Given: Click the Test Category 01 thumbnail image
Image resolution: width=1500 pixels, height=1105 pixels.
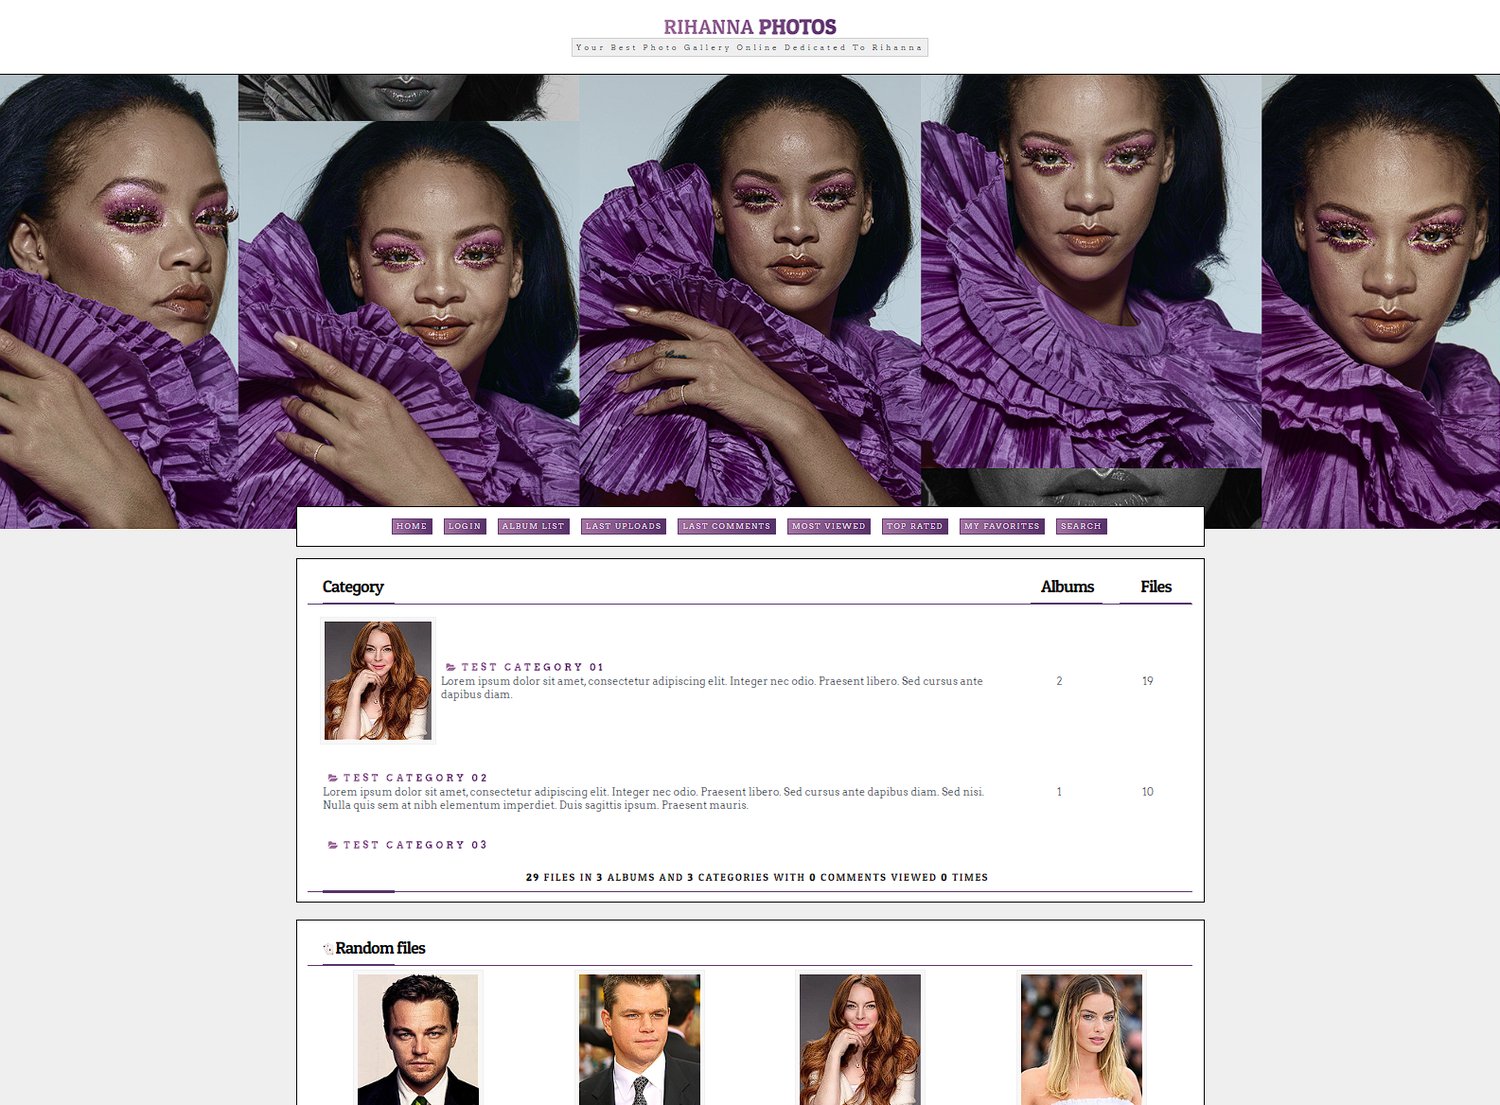Looking at the screenshot, I should click(378, 681).
